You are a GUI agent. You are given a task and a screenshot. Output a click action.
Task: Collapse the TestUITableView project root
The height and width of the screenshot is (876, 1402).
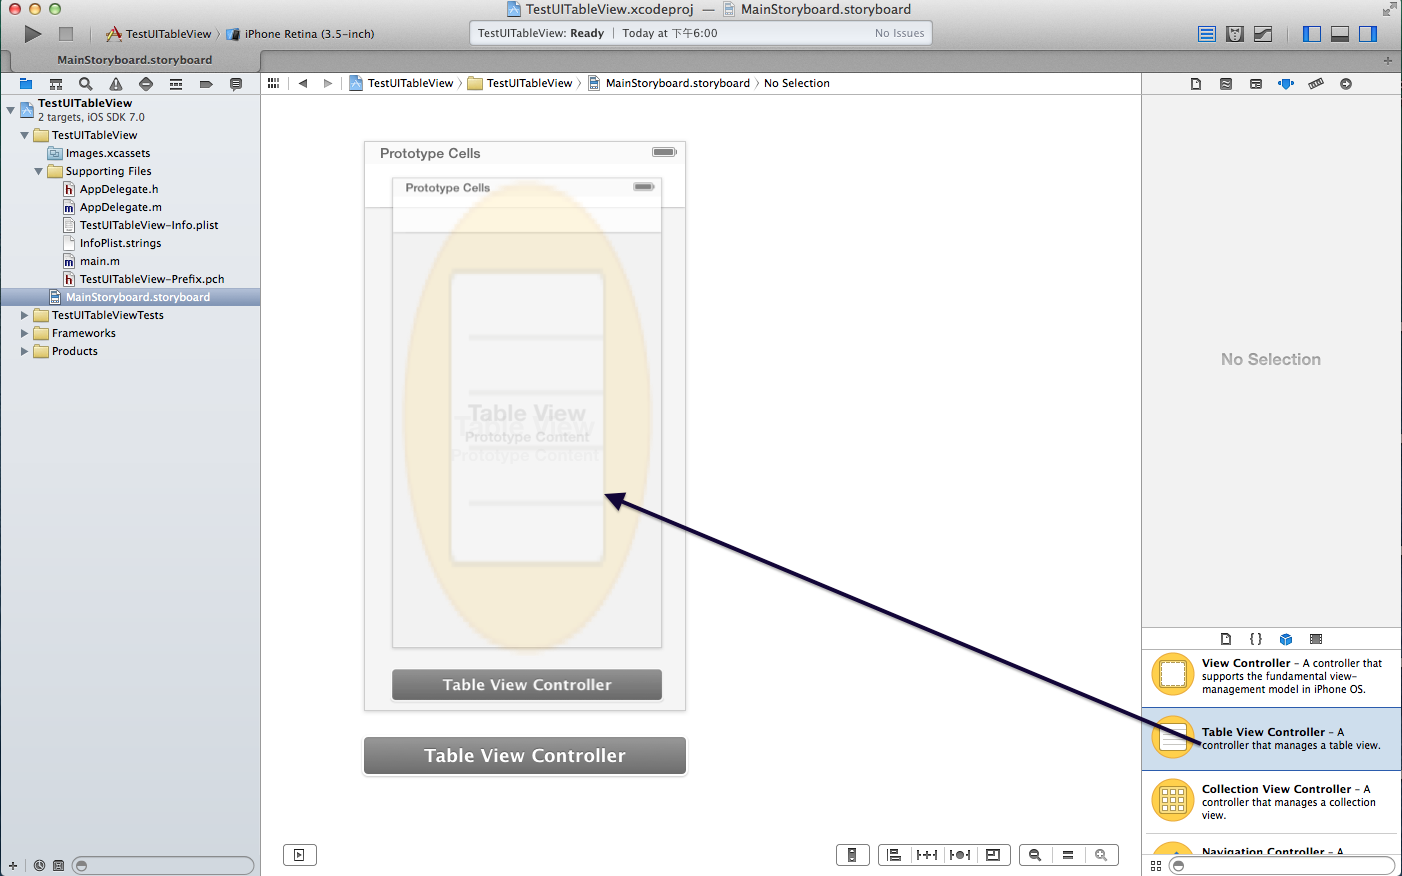(11, 109)
